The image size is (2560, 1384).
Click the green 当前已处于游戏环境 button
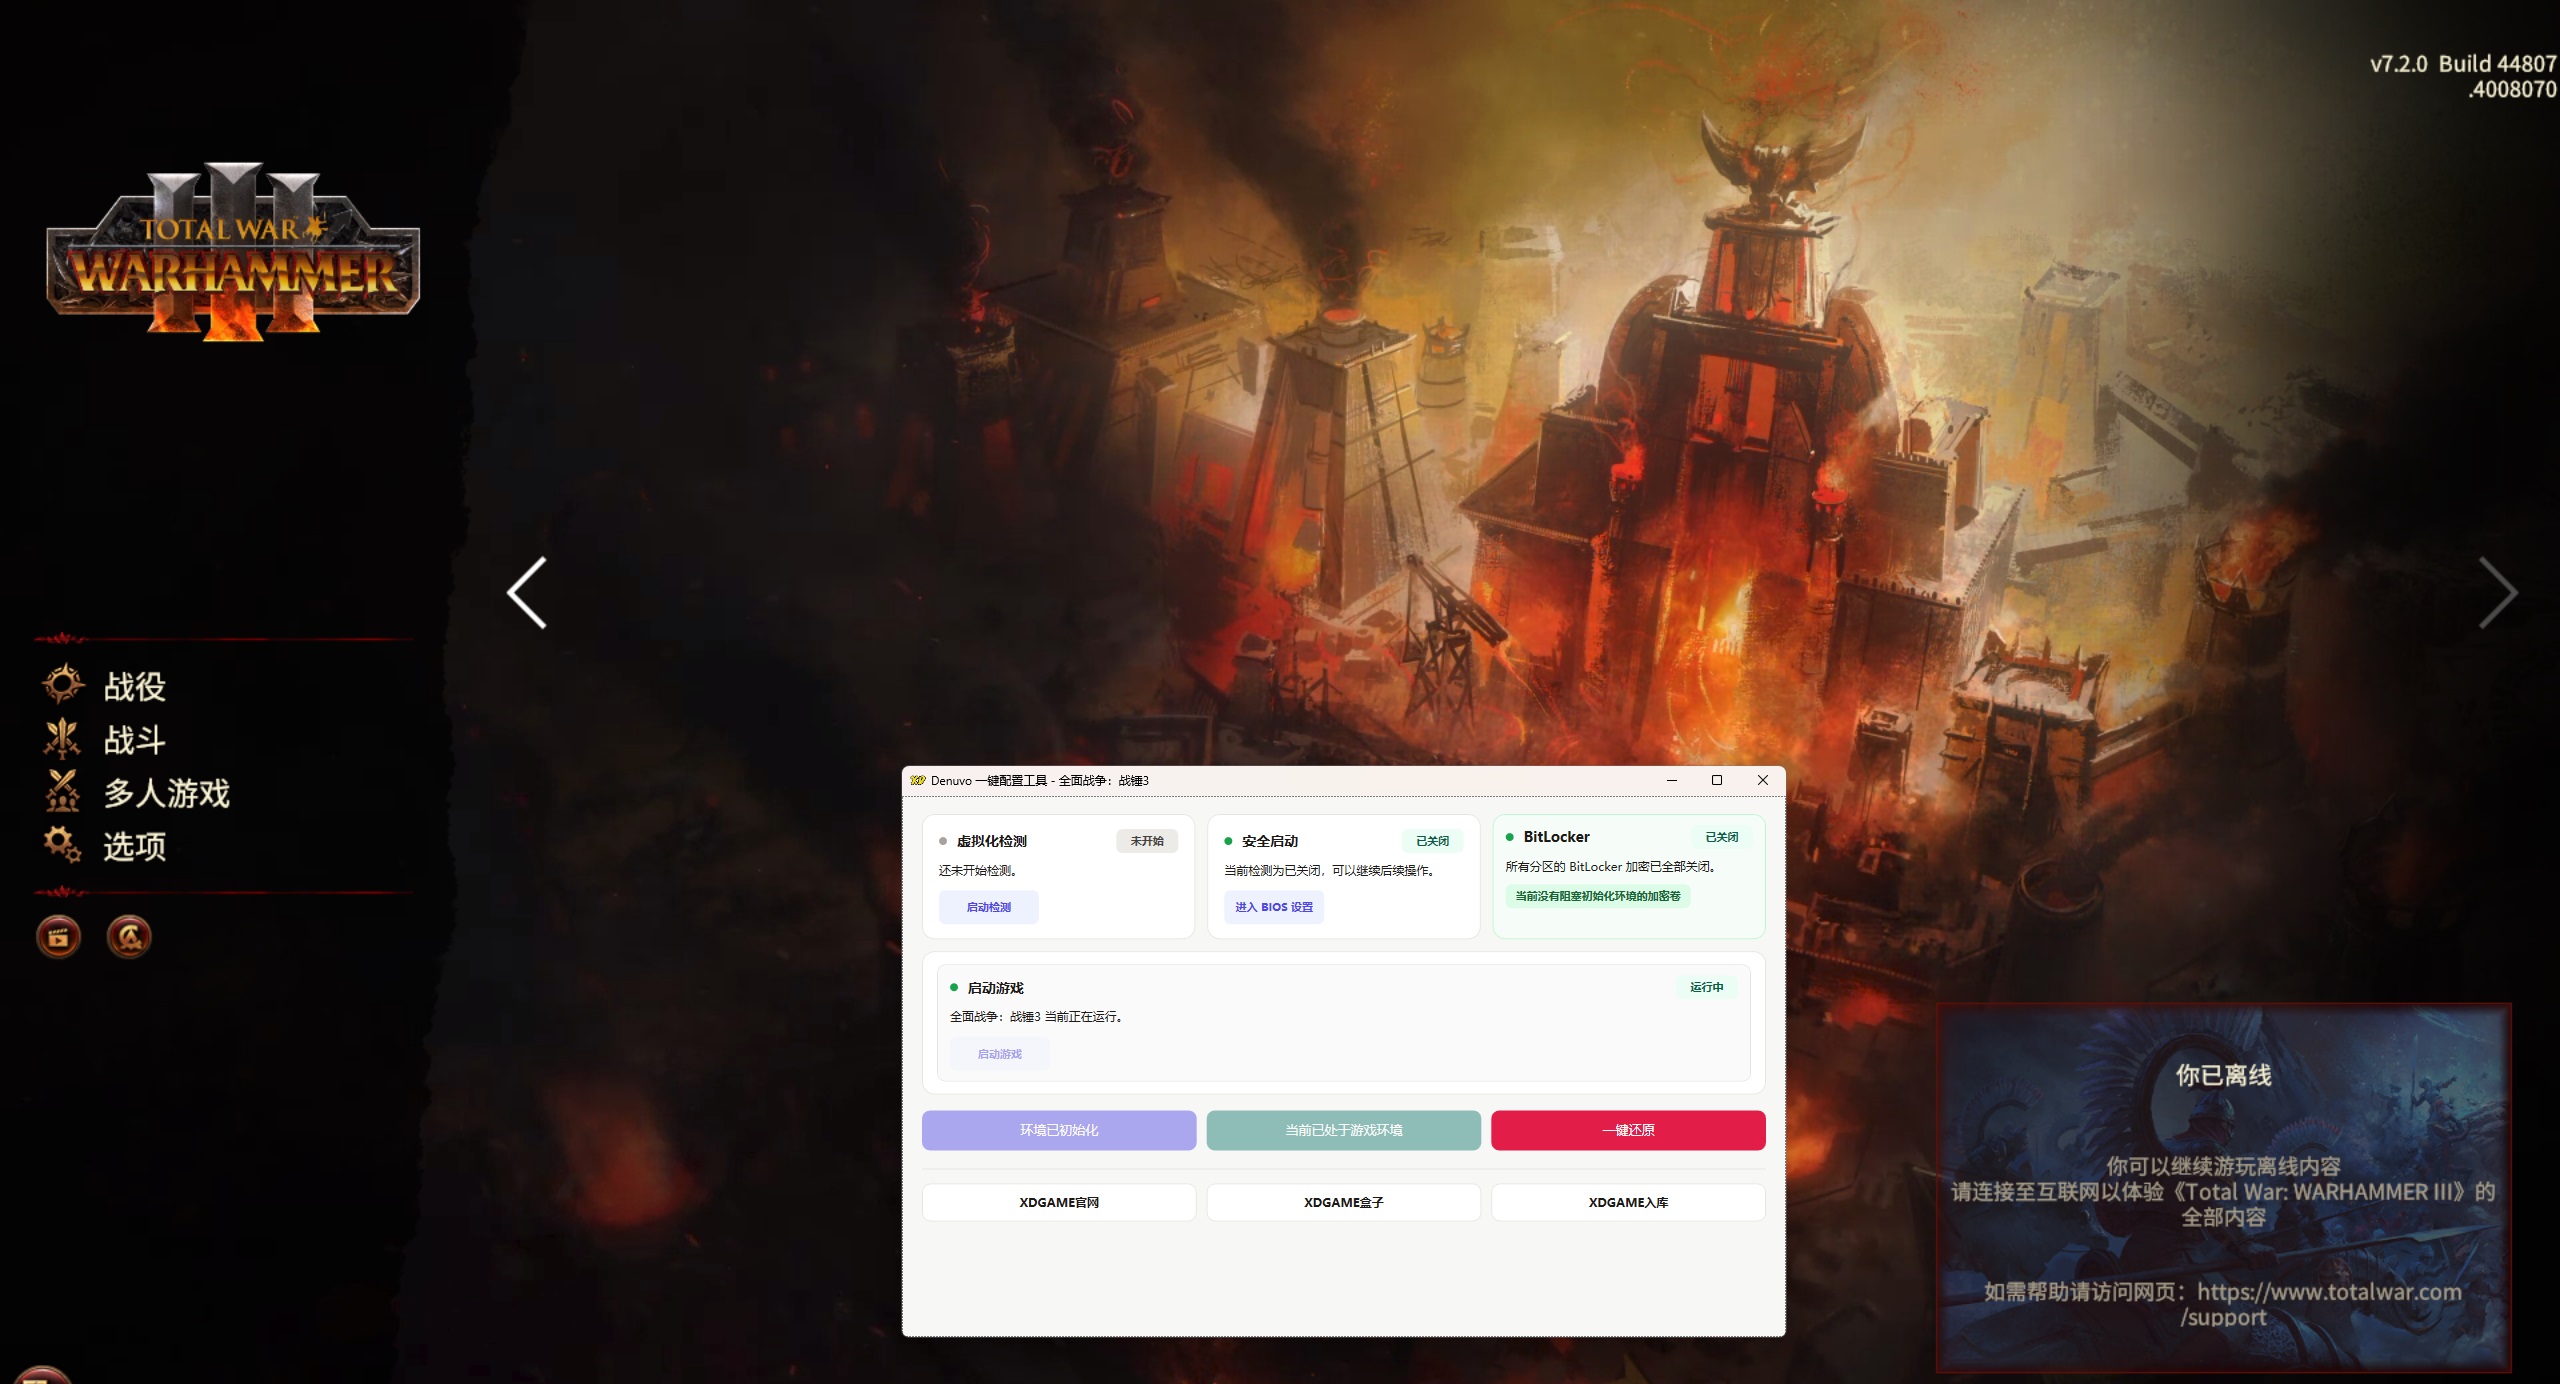coord(1343,1130)
